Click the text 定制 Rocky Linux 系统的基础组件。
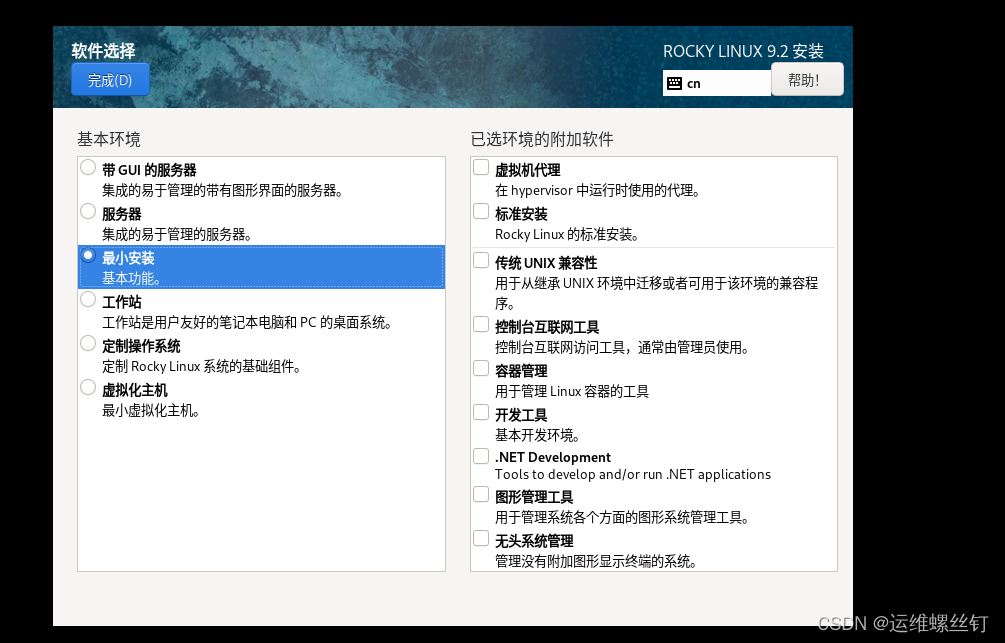This screenshot has width=1005, height=643. pos(202,367)
